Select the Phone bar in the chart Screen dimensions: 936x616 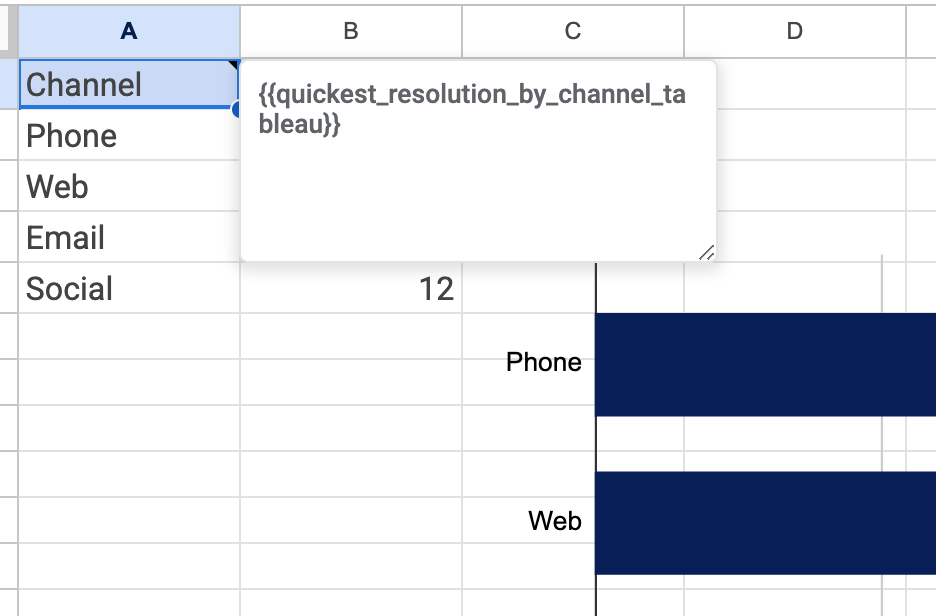tap(766, 364)
